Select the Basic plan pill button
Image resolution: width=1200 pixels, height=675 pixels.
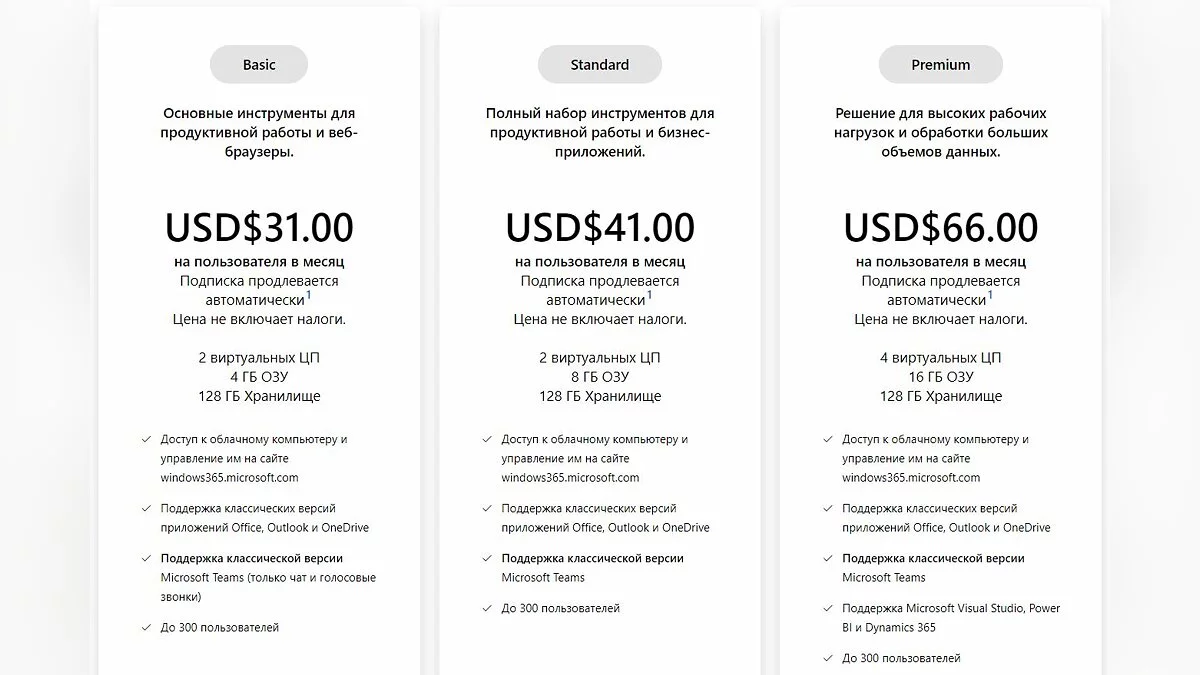click(259, 65)
